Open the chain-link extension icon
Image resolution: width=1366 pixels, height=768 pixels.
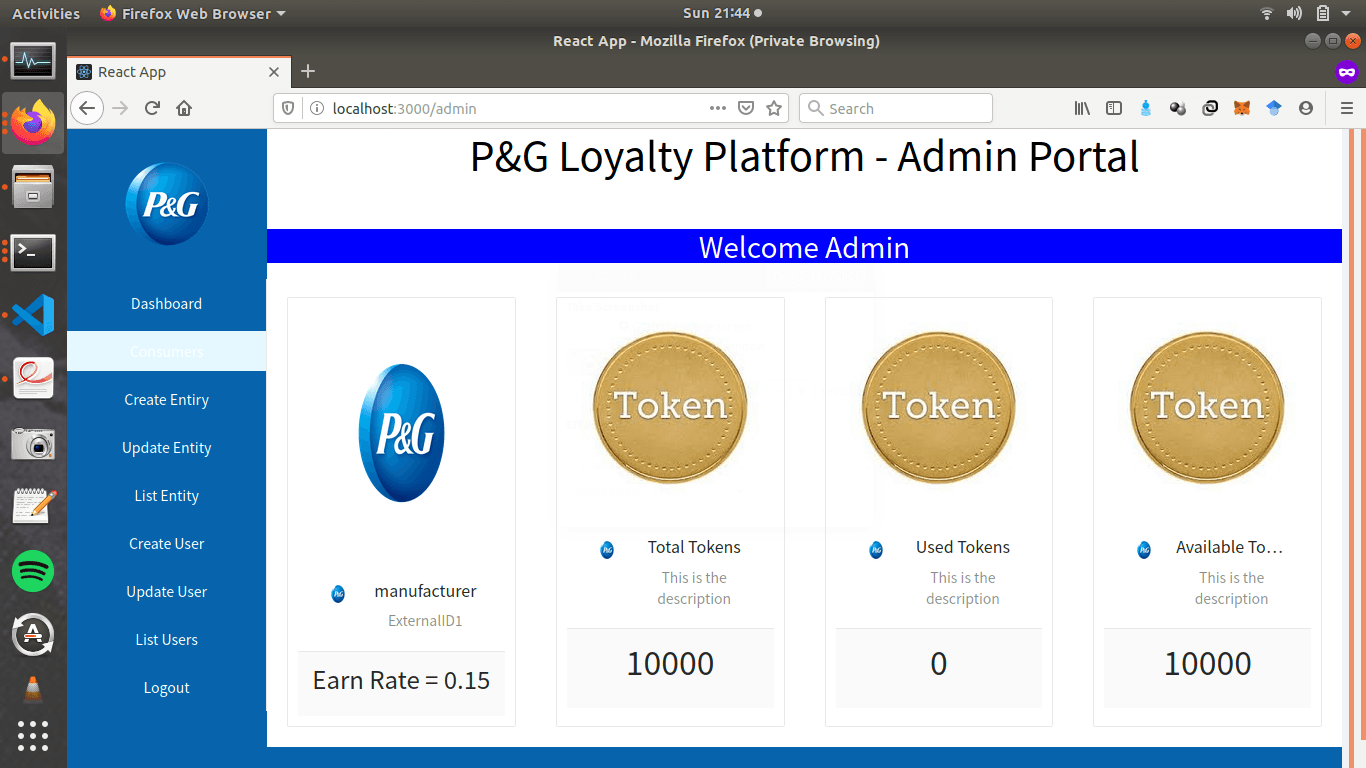pos(1210,108)
